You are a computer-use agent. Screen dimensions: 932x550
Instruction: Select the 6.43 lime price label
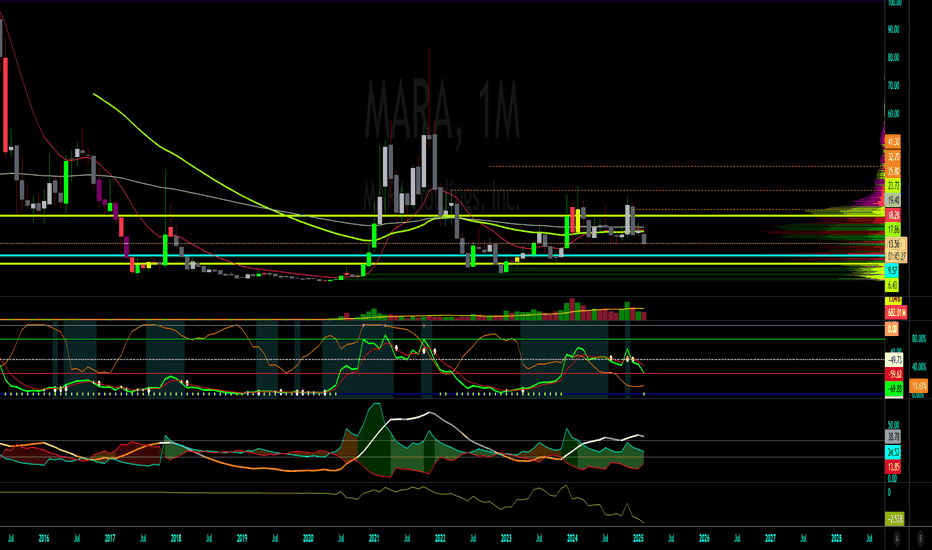tap(892, 285)
